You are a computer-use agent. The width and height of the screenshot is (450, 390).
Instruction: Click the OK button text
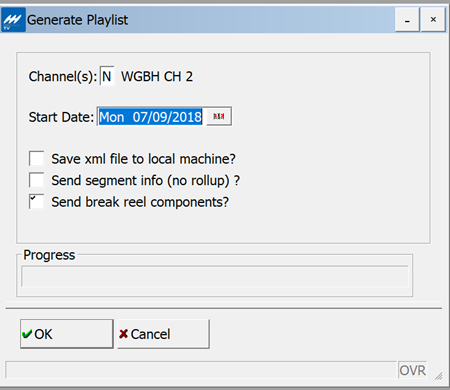coord(43,334)
